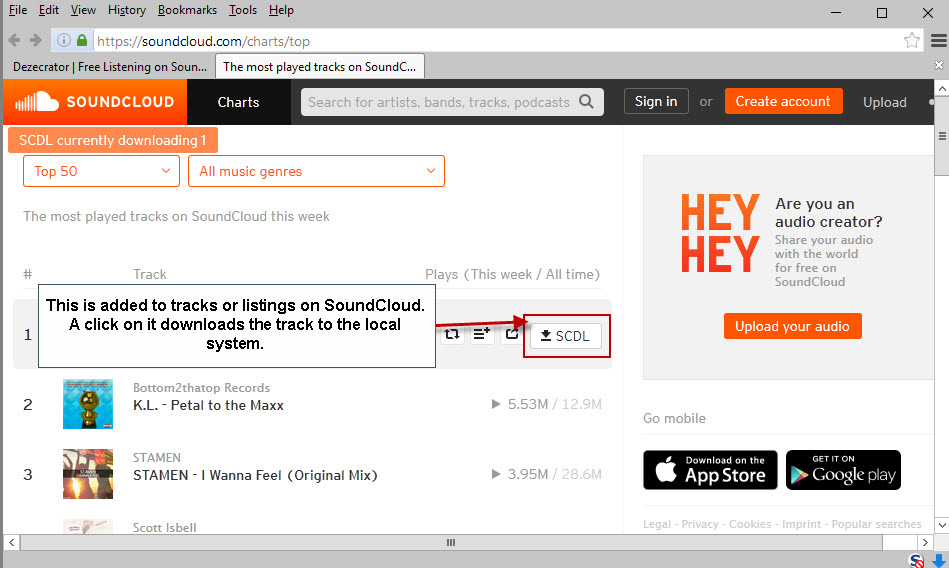Bookmark this page with the star icon
The image size is (949, 568).
(911, 41)
